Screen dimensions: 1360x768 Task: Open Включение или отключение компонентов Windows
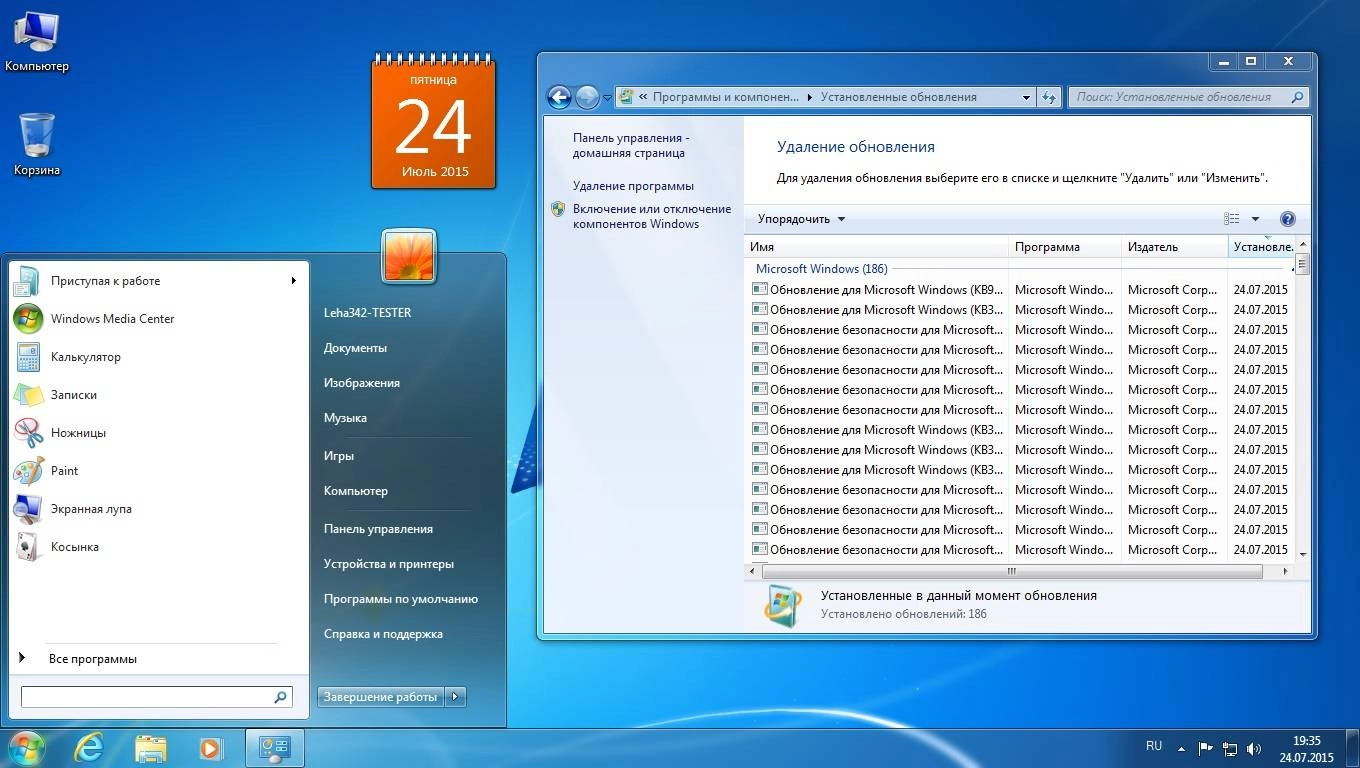tap(651, 216)
